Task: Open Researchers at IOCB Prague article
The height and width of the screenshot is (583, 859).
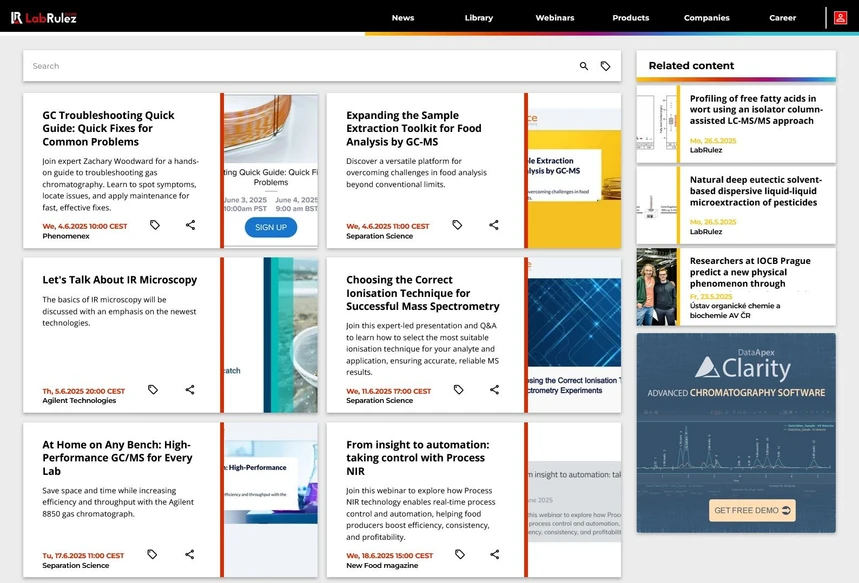Action: click(x=750, y=272)
